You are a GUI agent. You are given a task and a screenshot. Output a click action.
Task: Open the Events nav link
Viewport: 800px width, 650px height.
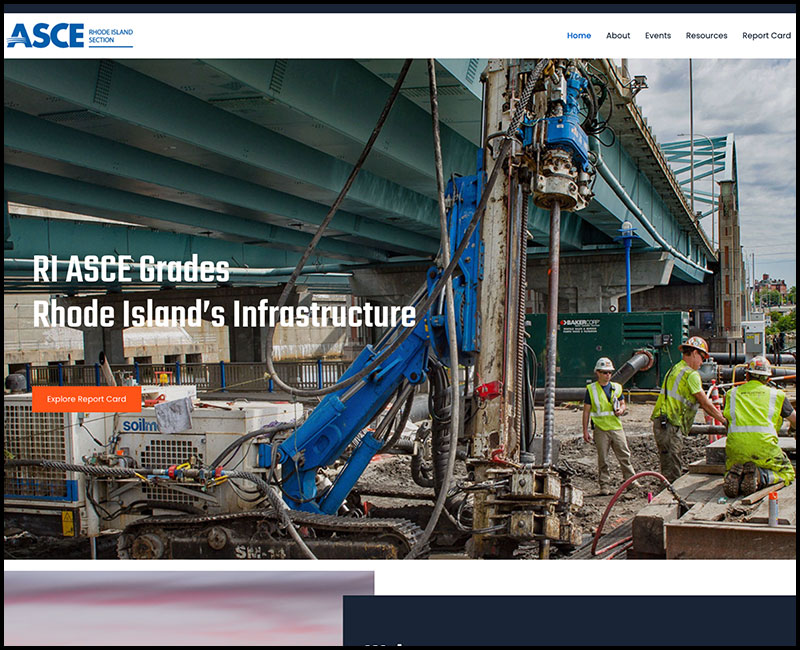coord(658,36)
